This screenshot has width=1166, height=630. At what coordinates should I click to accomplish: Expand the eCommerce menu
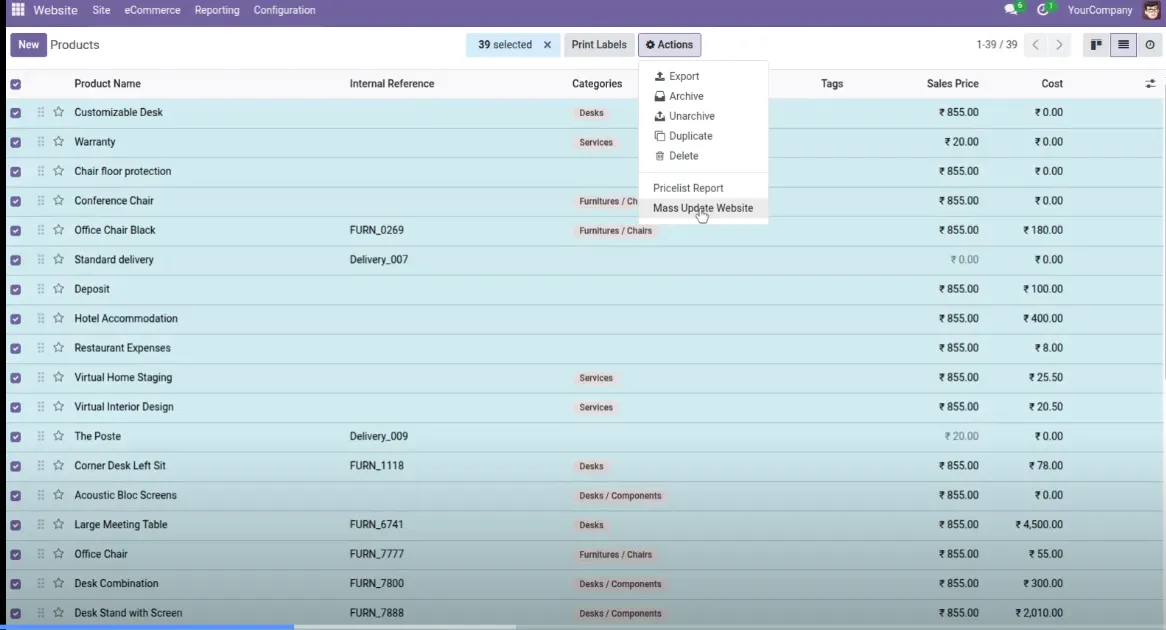[x=152, y=10]
